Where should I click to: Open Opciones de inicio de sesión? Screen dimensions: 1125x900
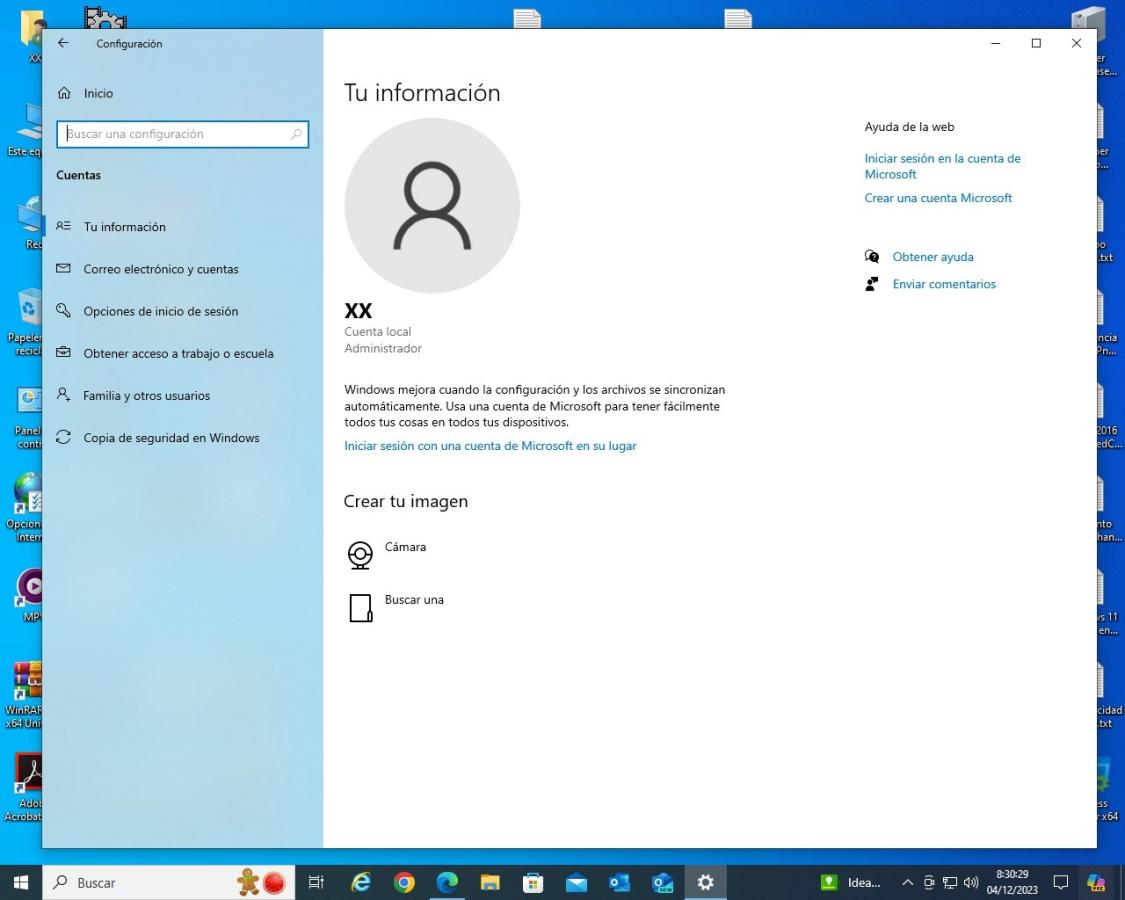coord(160,311)
